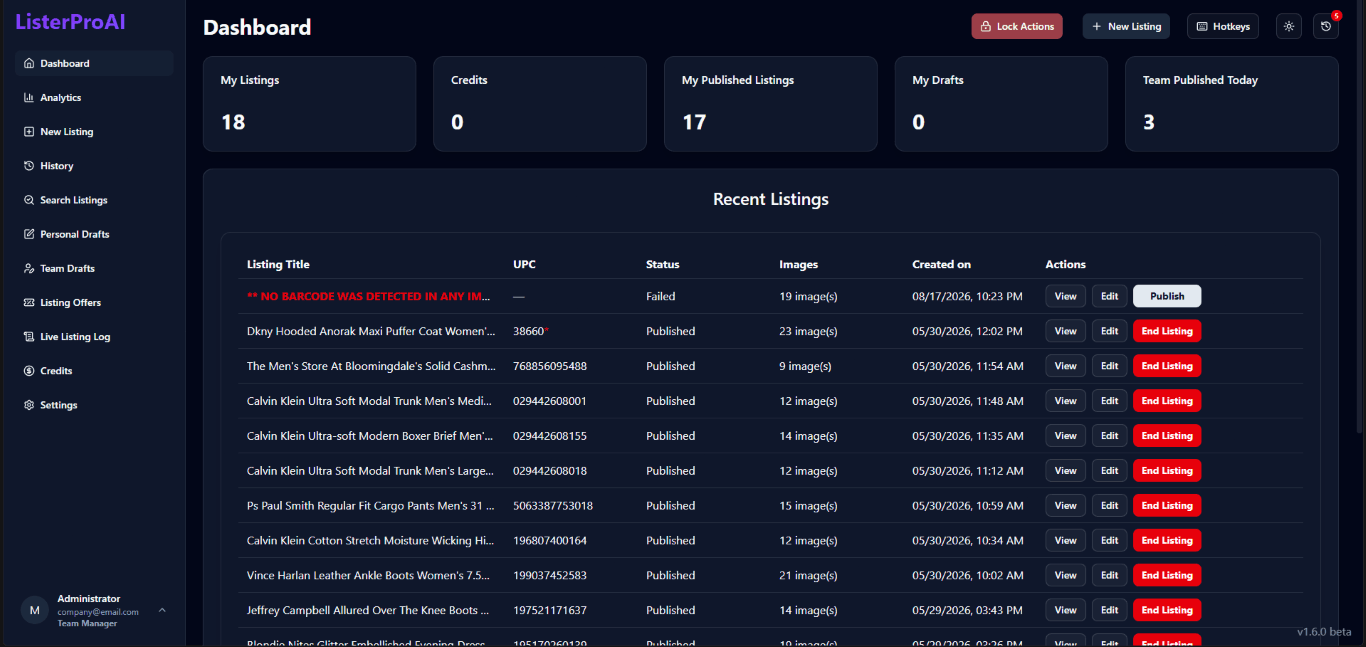Viewport: 1366px width, 647px height.
Task: Click the Failed status cell
Action: [x=661, y=297]
